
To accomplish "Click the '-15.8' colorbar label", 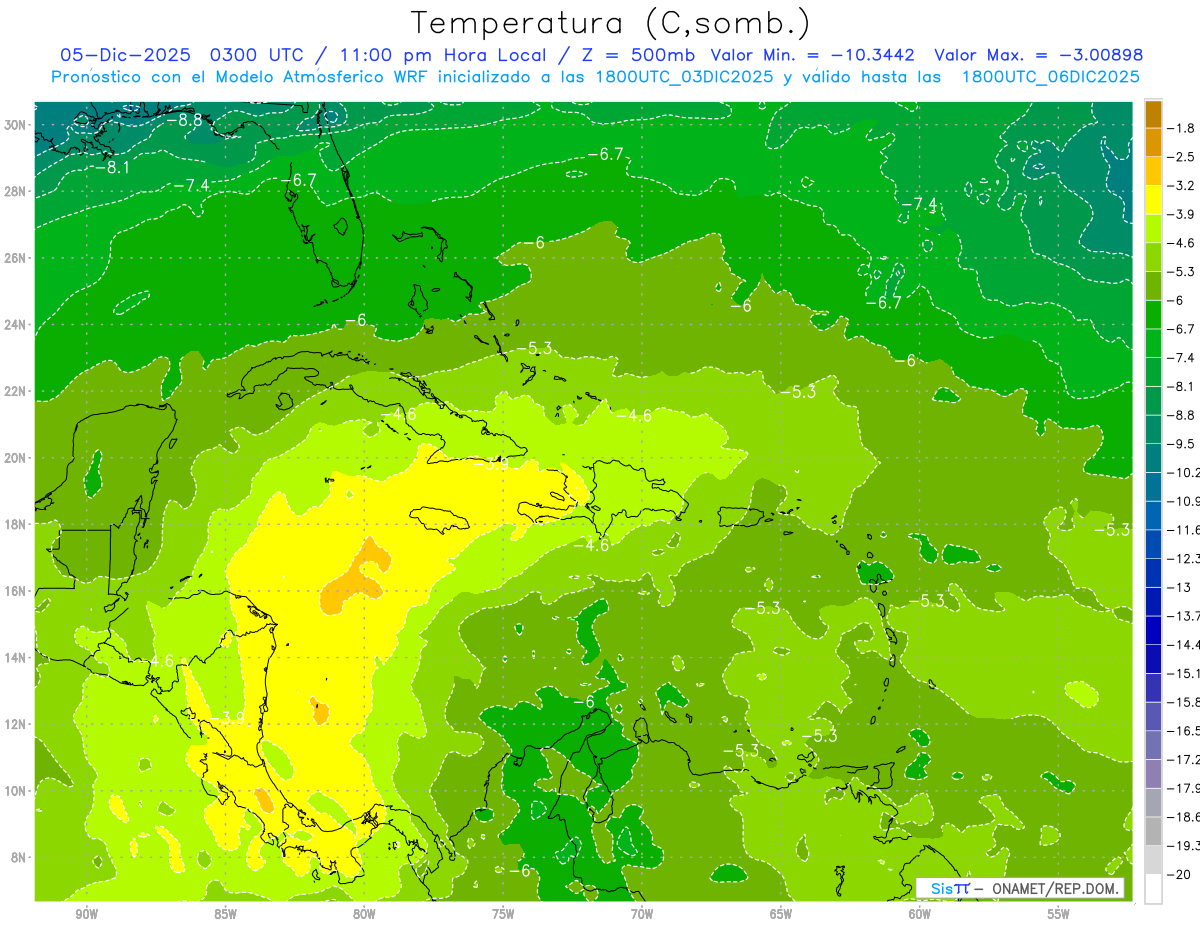I will [x=1184, y=702].
